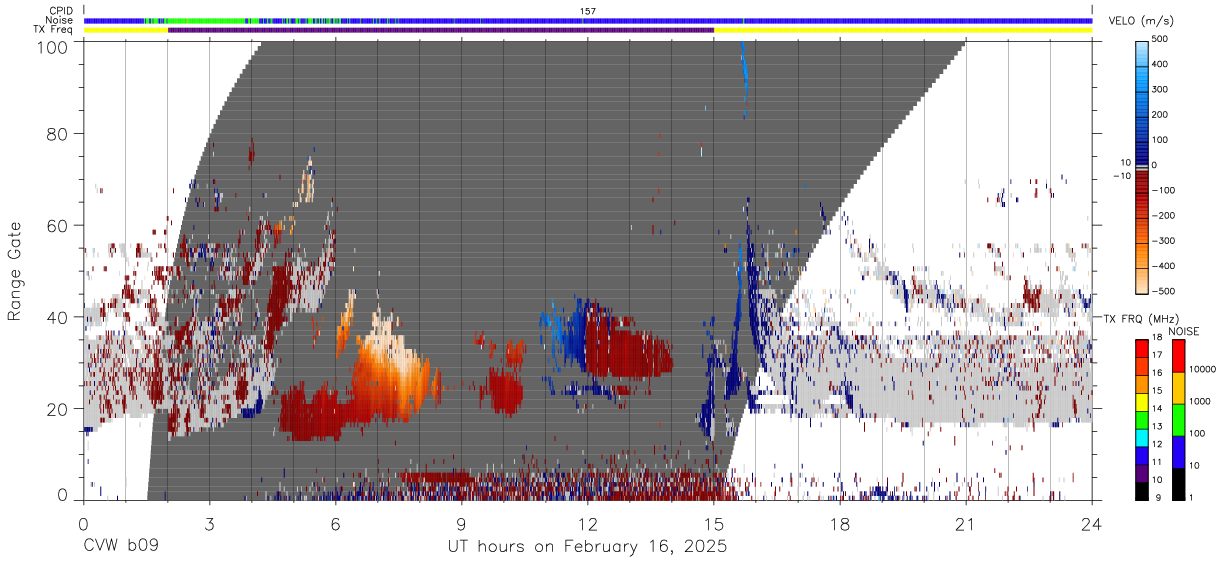
Task: Click the 9 tick on the time axis
Action: [x=462, y=524]
